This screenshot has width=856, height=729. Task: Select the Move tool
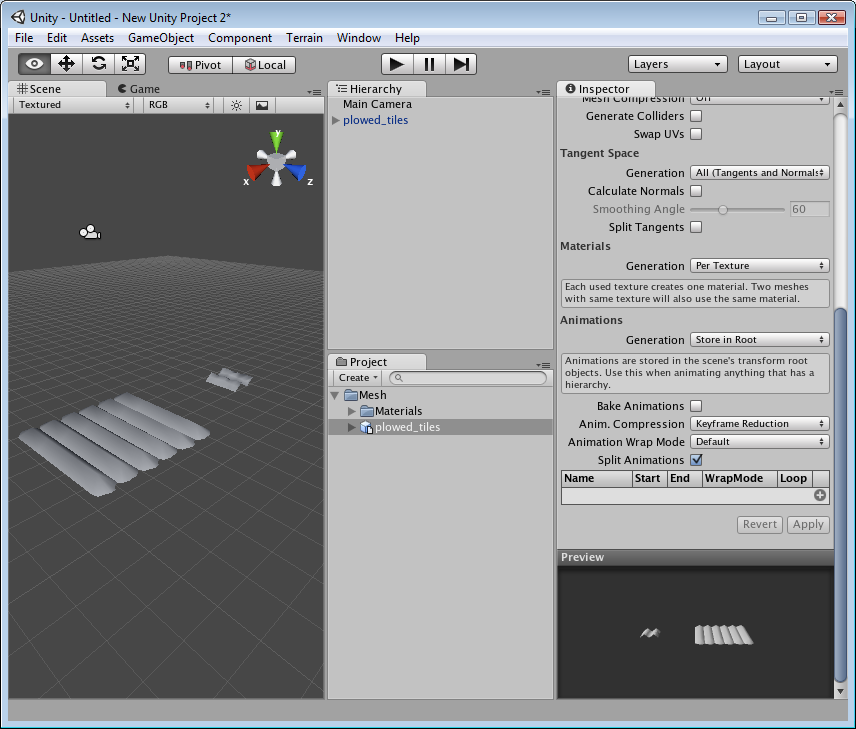tap(65, 63)
